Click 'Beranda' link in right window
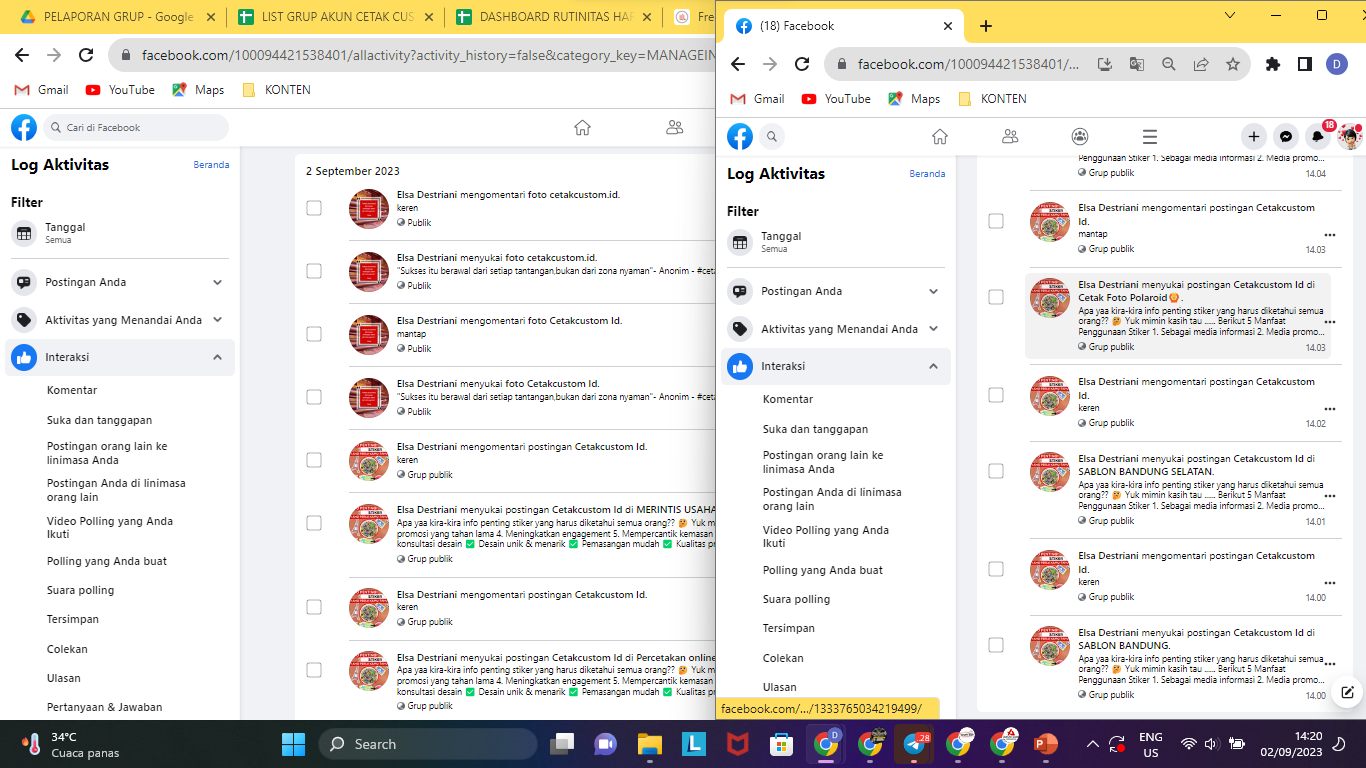This screenshot has height=768, width=1366. pos(927,174)
